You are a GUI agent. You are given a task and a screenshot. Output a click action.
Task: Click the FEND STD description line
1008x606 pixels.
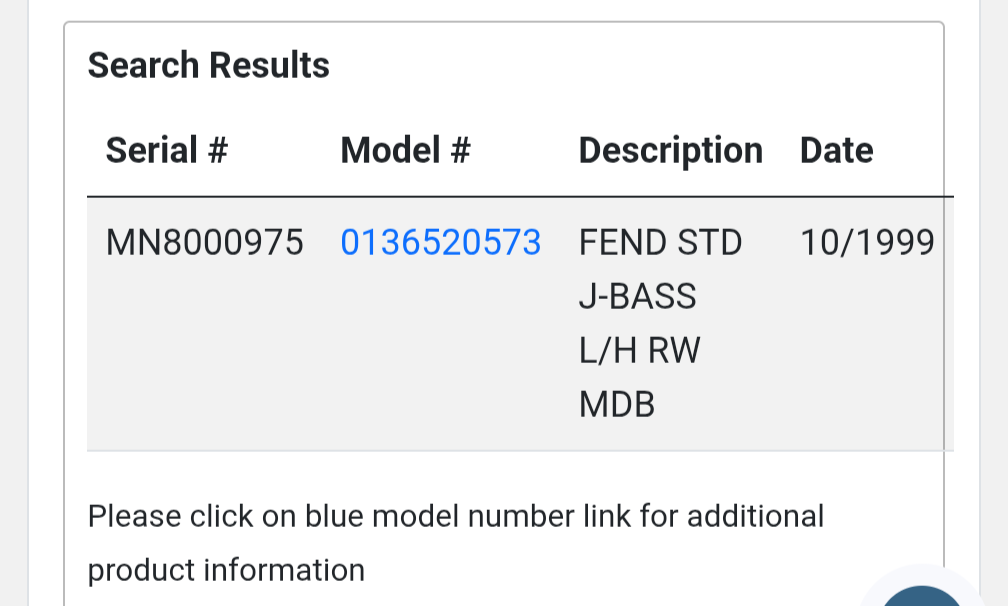click(x=660, y=242)
